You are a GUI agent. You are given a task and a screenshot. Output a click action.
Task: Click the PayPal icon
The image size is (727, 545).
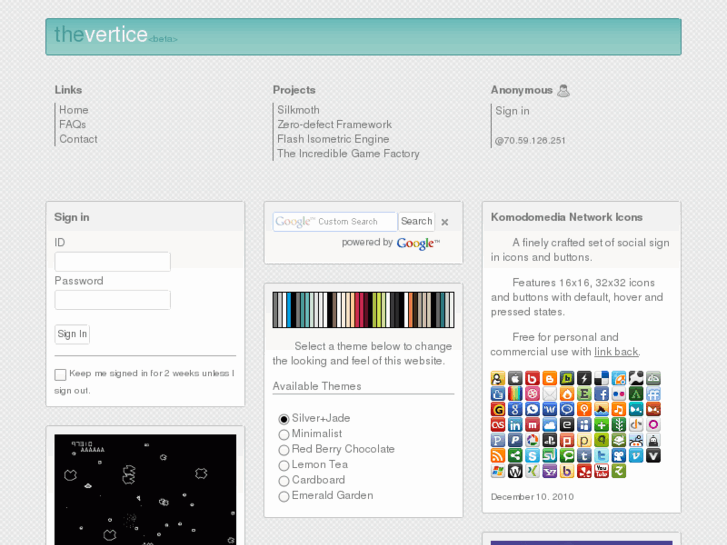(x=515, y=440)
